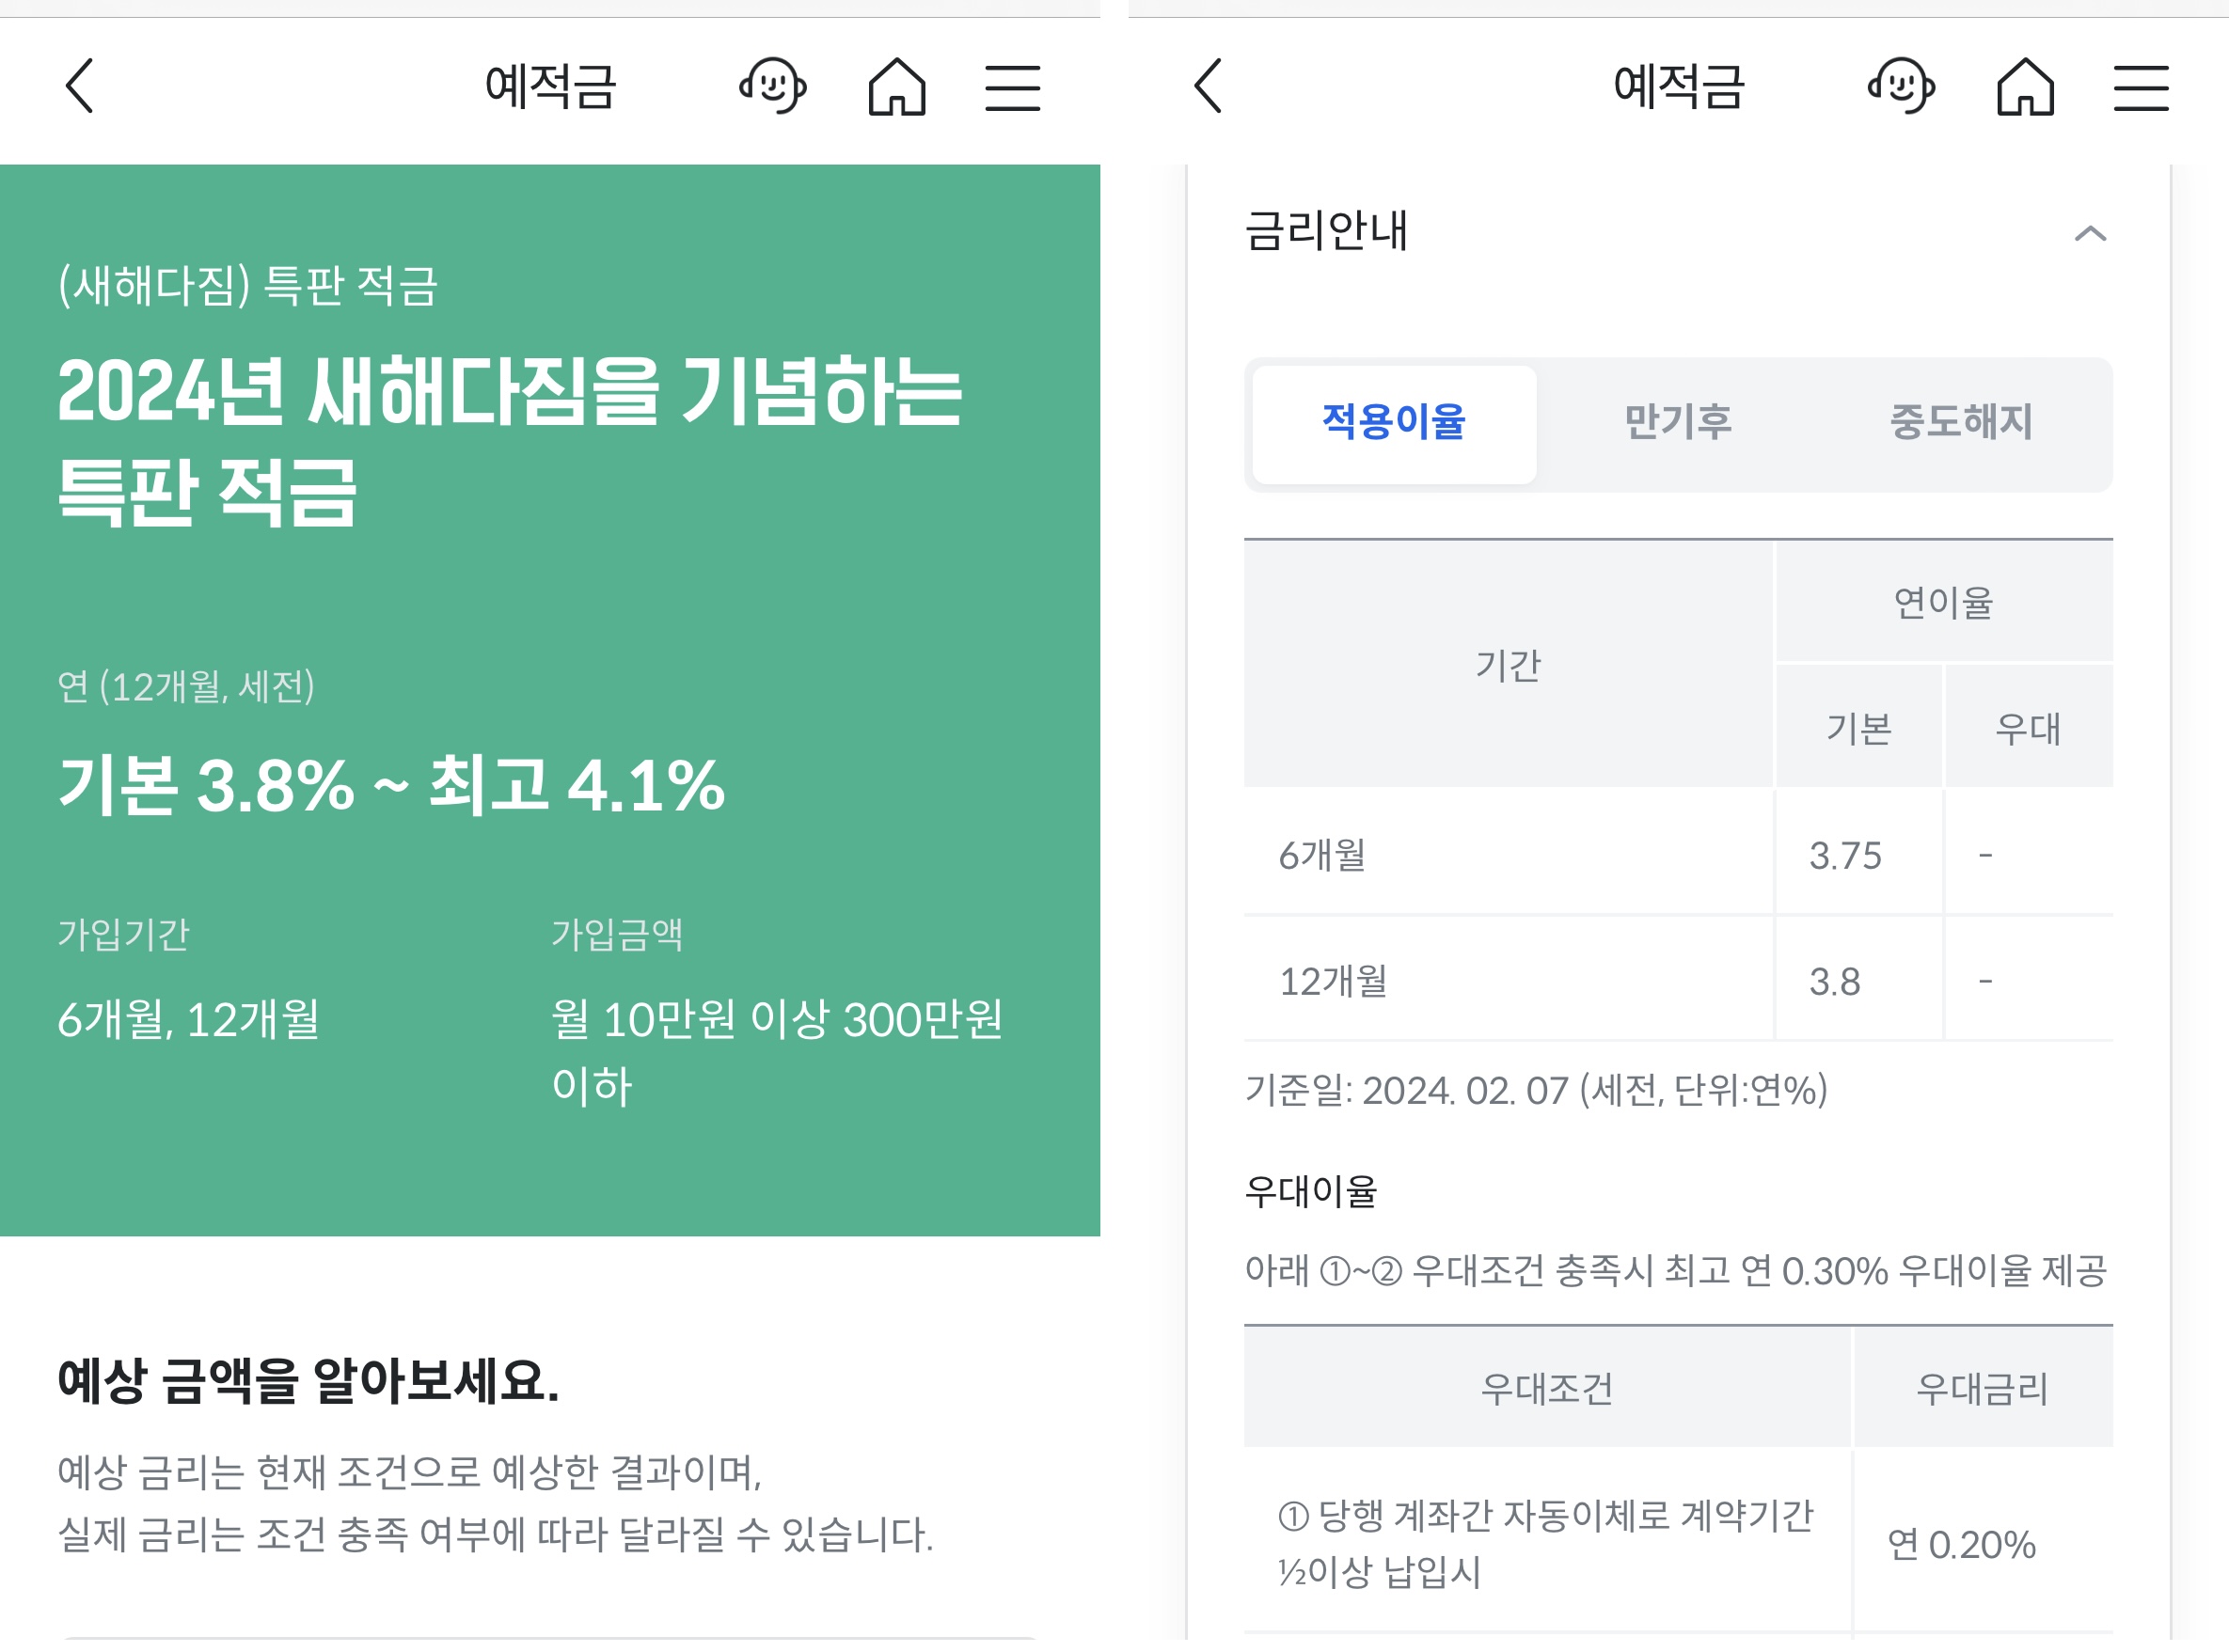The width and height of the screenshot is (2229, 1652).
Task: Switch to the 만기후 tab
Action: click(x=1677, y=423)
